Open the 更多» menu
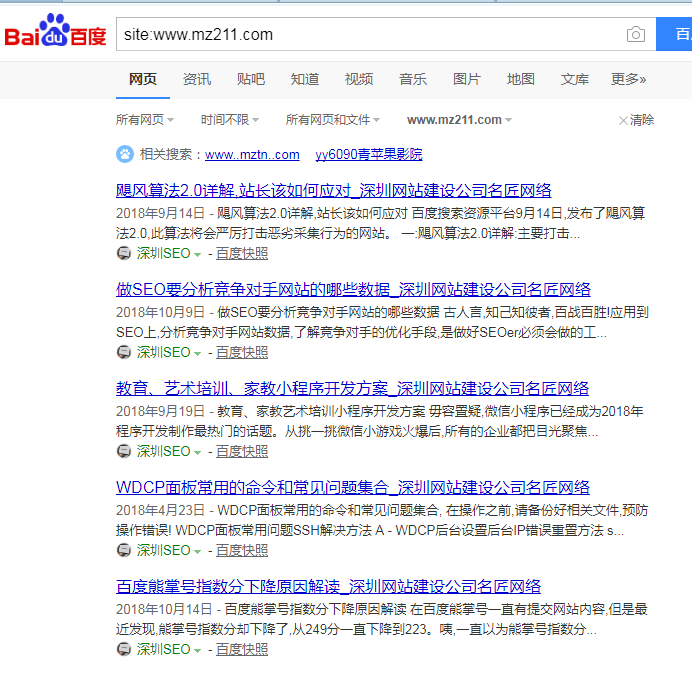The height and width of the screenshot is (677, 692). coord(628,79)
